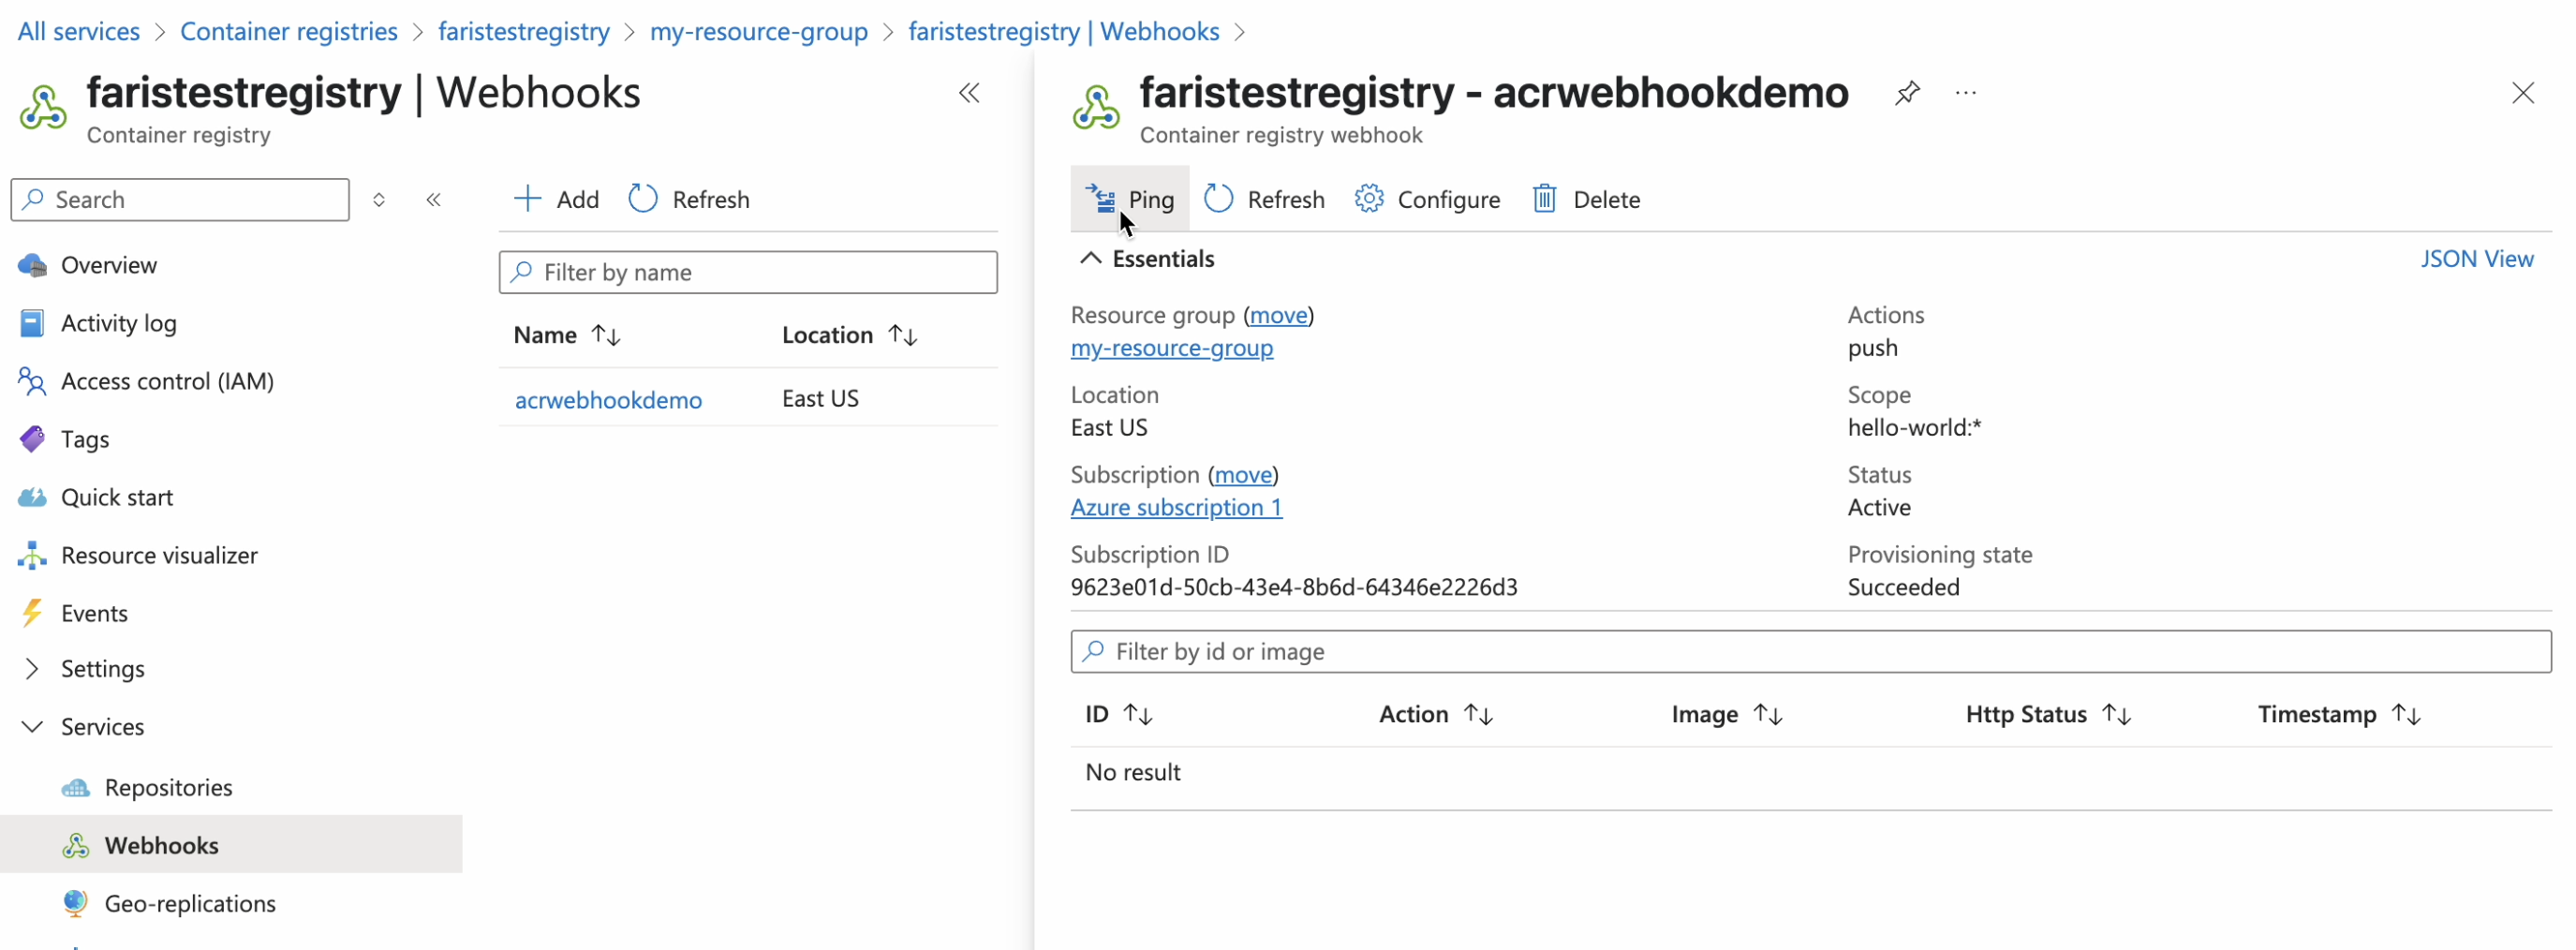Collapse the left navigation sidebar

[x=433, y=199]
